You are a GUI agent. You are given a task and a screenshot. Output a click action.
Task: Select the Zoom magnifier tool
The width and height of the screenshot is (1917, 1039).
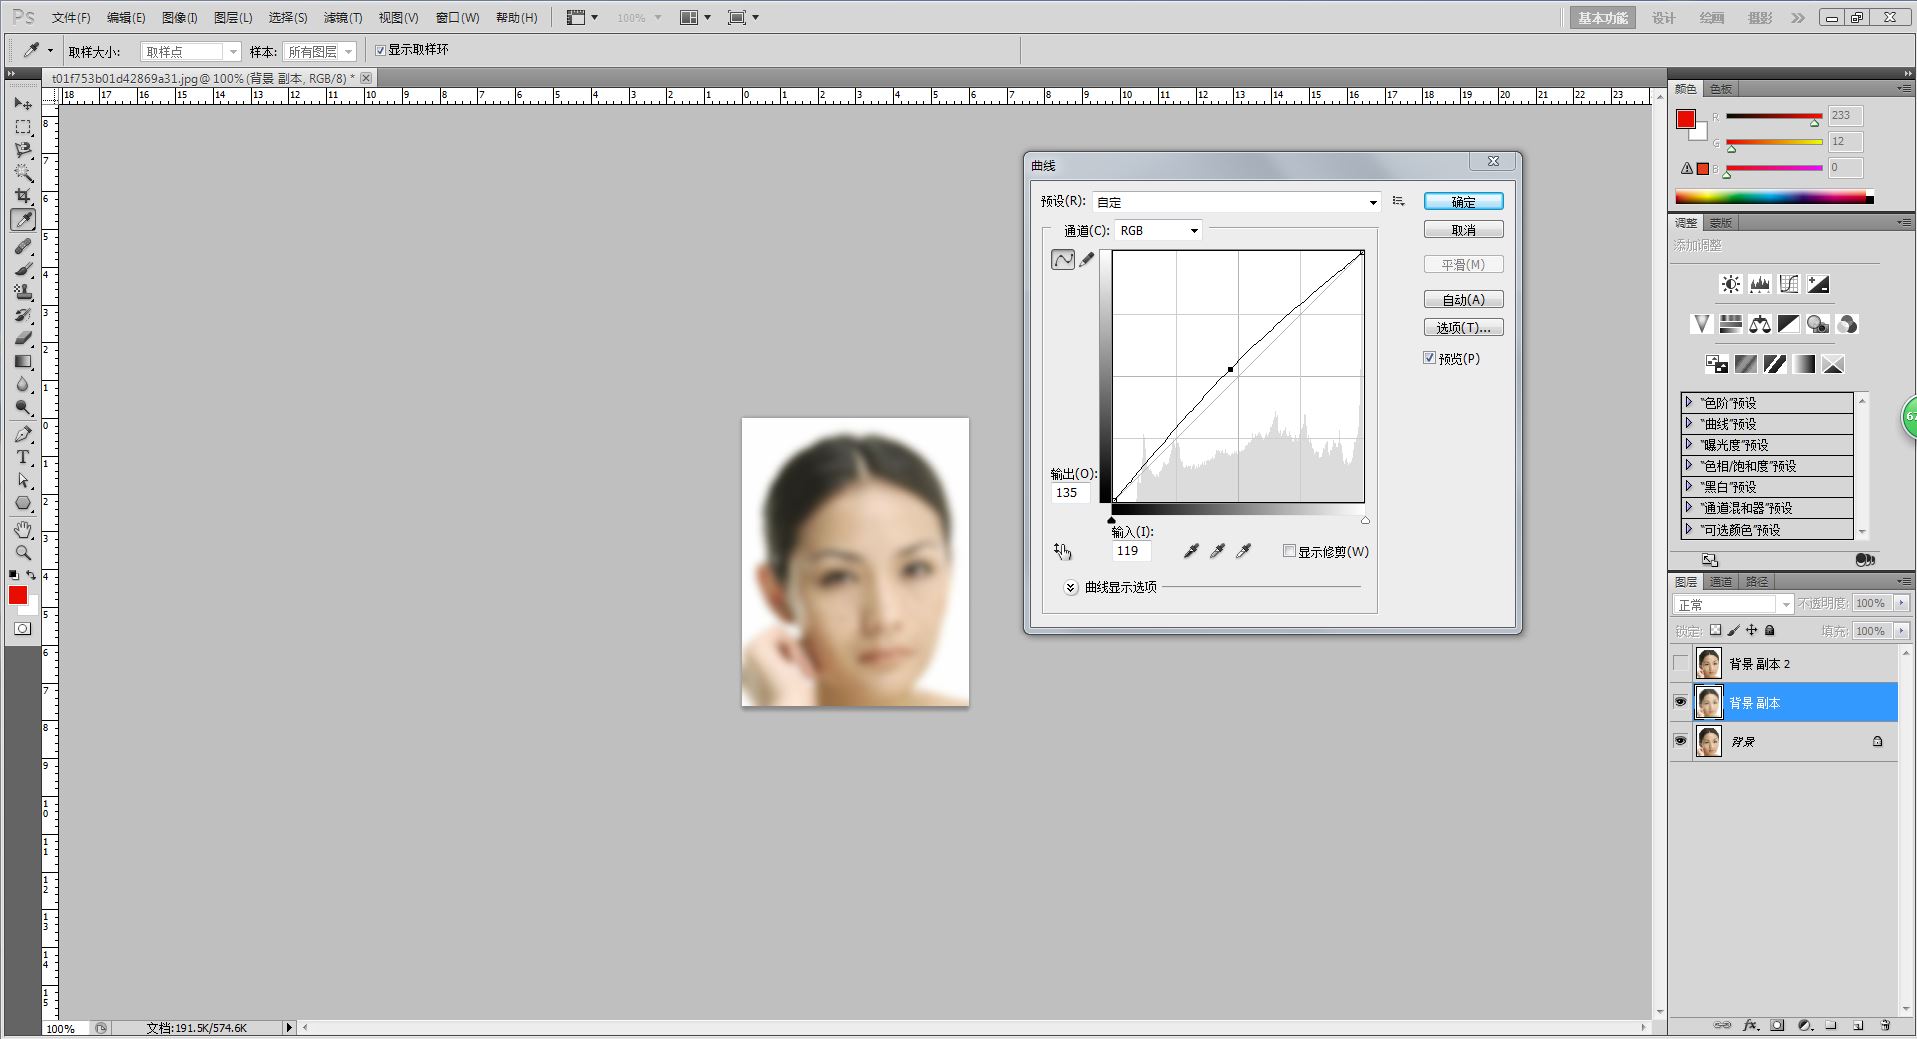(x=22, y=553)
